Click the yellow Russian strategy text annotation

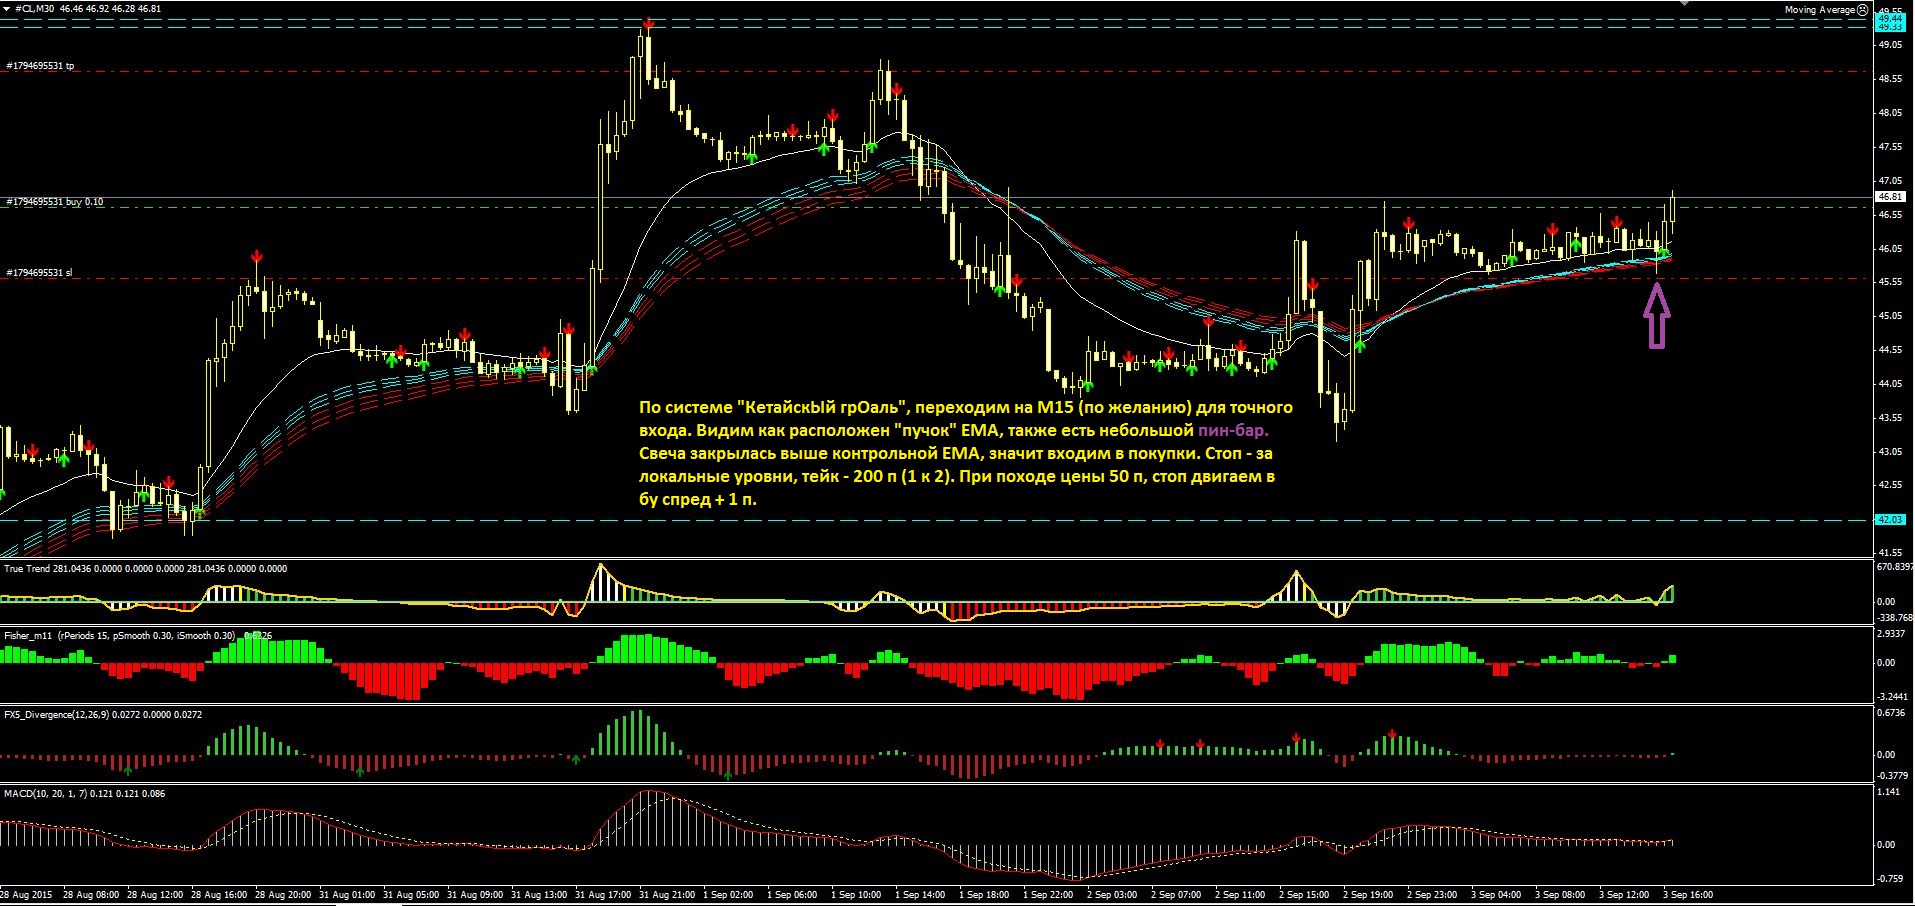click(966, 453)
